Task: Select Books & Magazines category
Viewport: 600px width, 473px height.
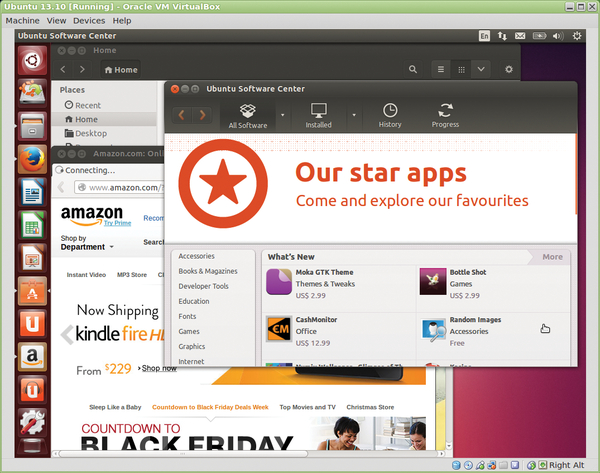Action: click(208, 271)
